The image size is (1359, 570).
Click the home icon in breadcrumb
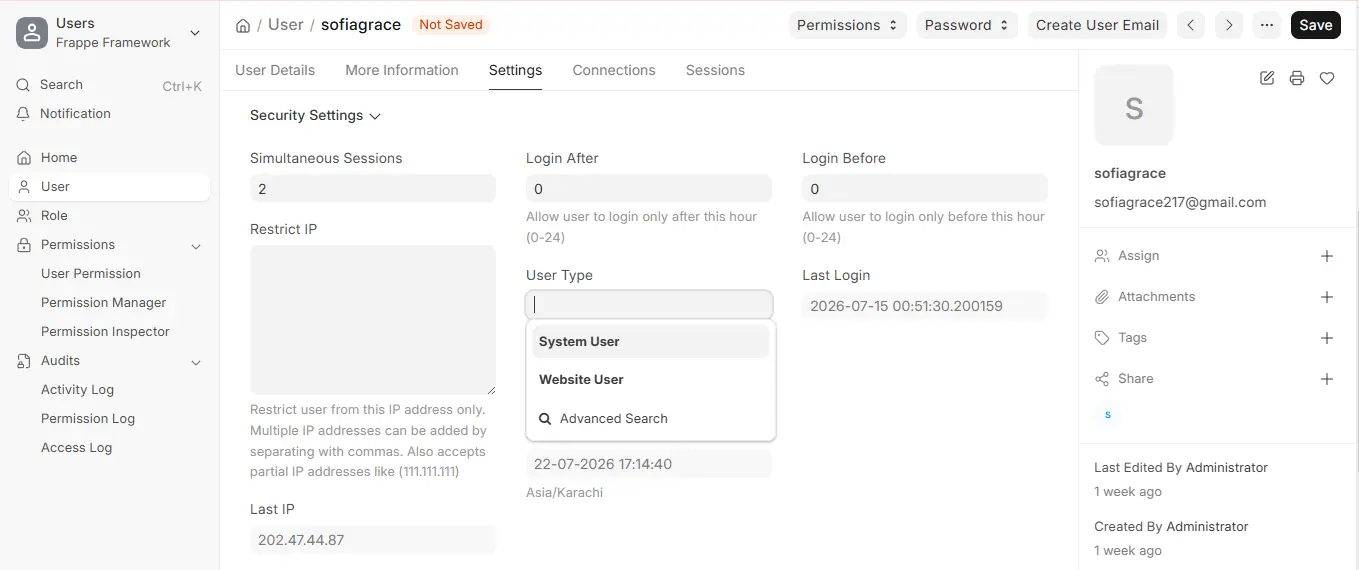click(243, 25)
